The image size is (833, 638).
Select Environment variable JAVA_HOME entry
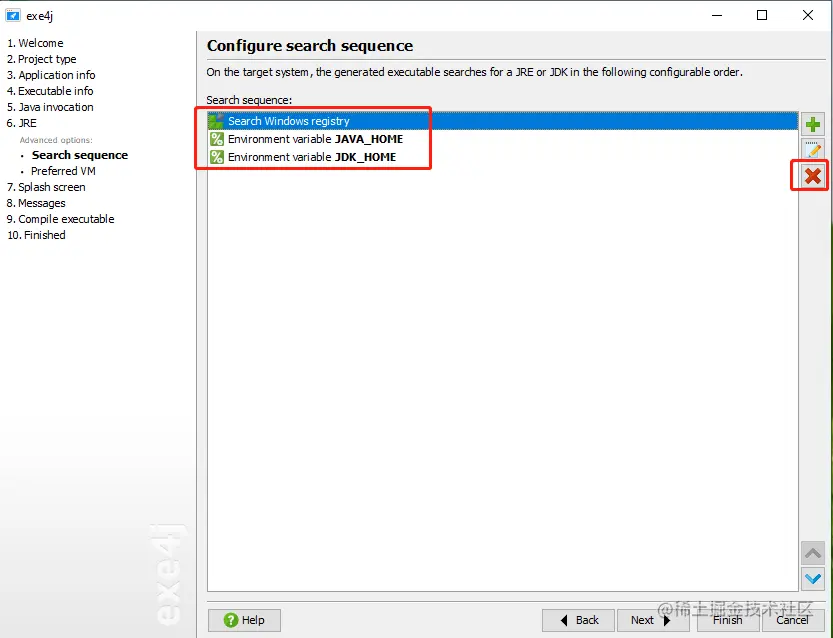point(503,139)
